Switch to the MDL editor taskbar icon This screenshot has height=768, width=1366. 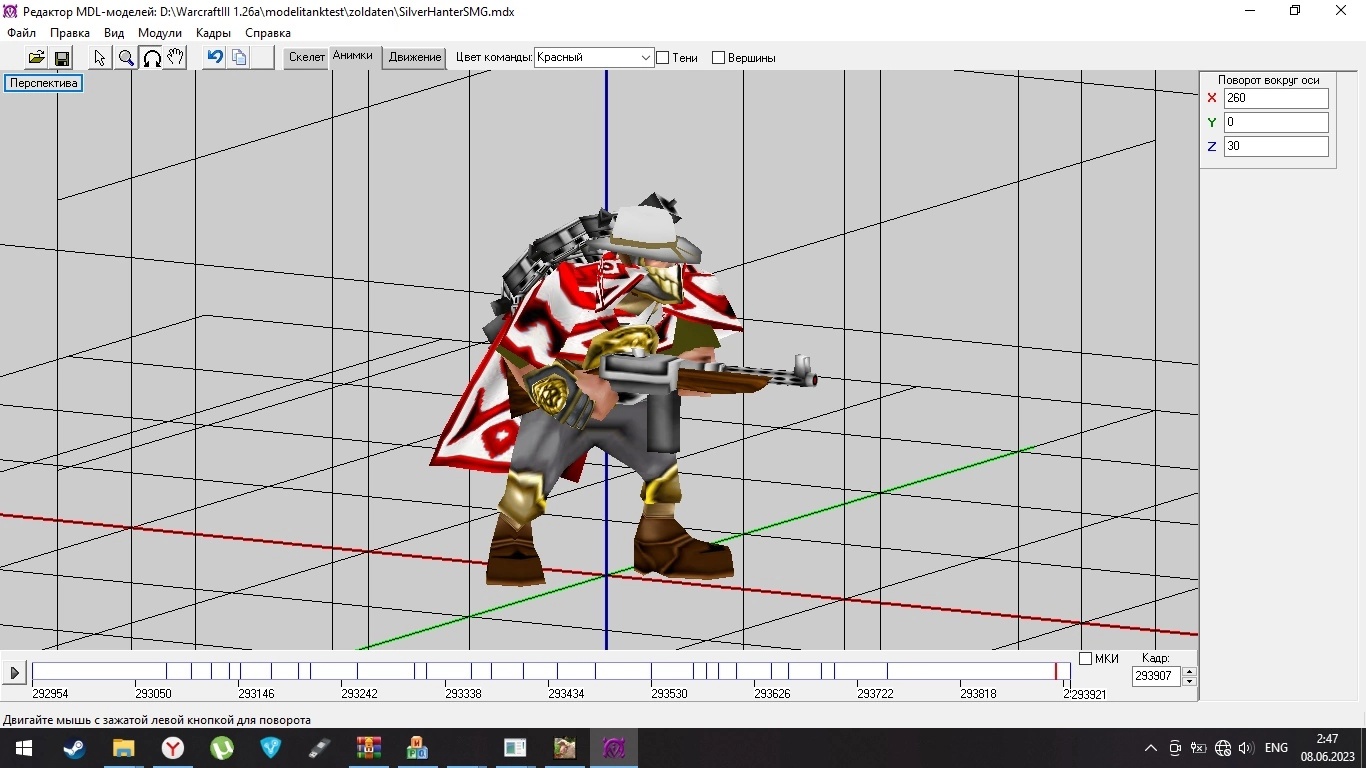[613, 748]
